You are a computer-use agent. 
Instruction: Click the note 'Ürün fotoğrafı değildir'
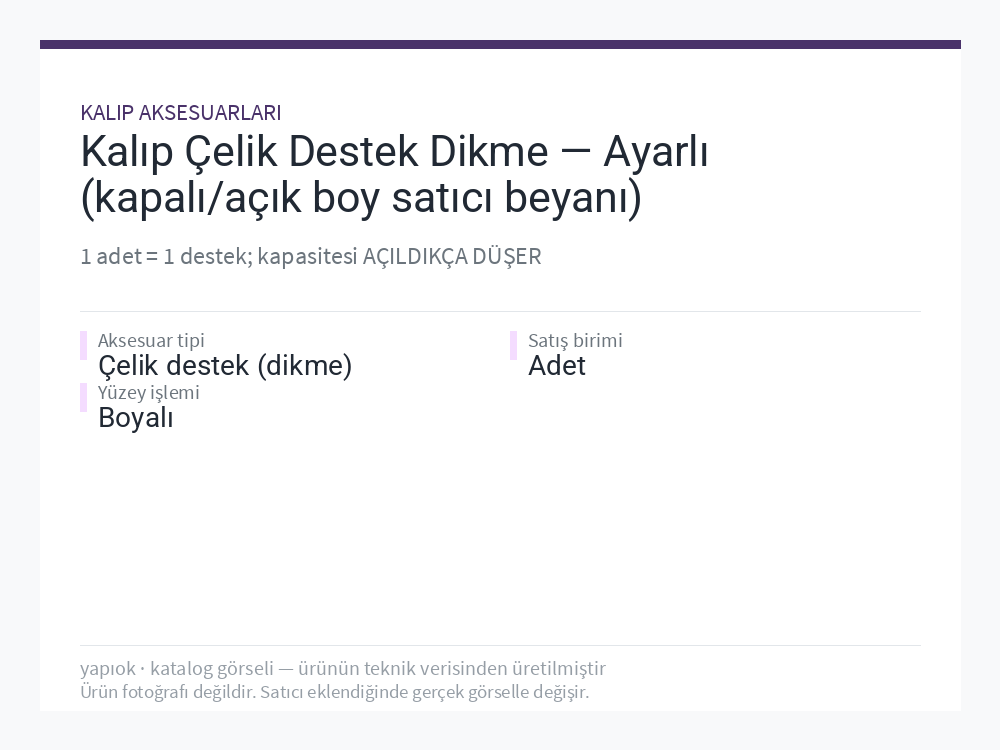[168, 692]
